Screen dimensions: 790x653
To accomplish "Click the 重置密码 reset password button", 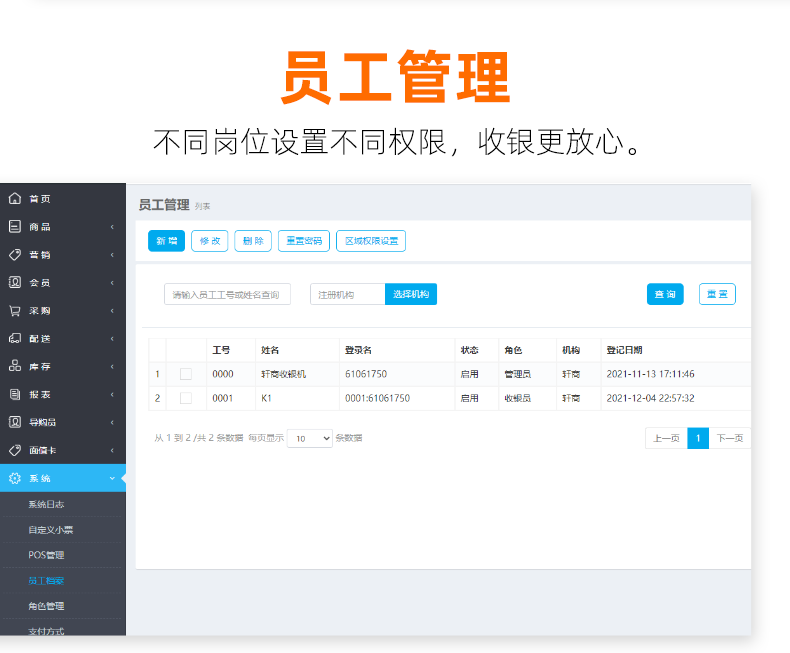I will pos(304,241).
